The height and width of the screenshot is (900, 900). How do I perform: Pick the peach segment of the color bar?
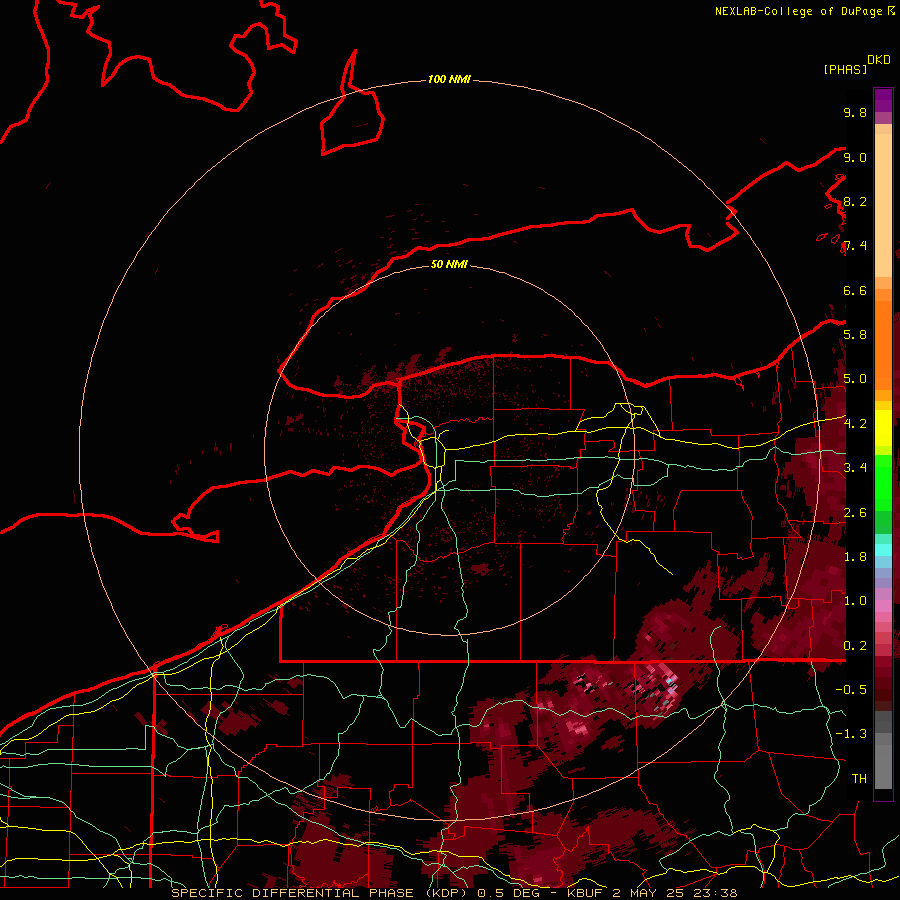click(883, 205)
